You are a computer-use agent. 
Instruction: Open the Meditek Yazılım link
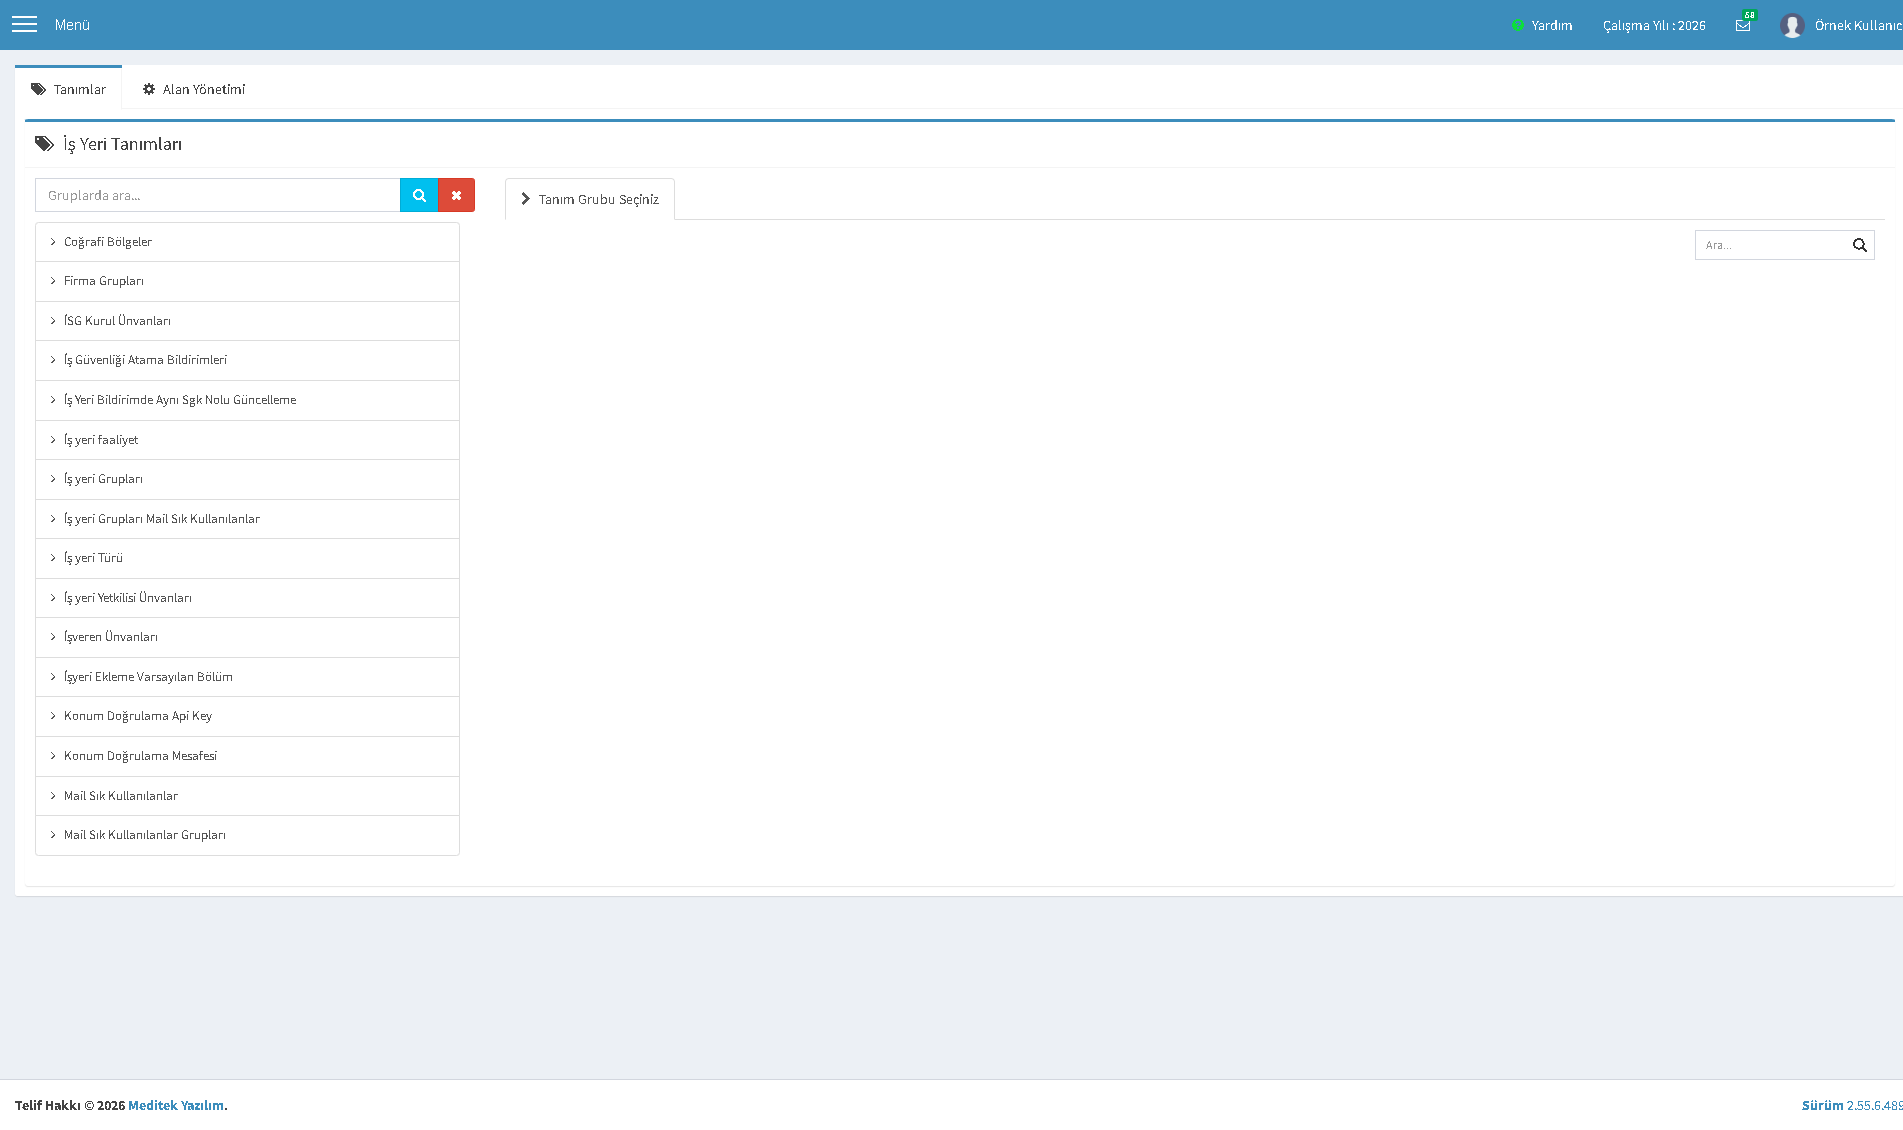pyautogui.click(x=176, y=1105)
